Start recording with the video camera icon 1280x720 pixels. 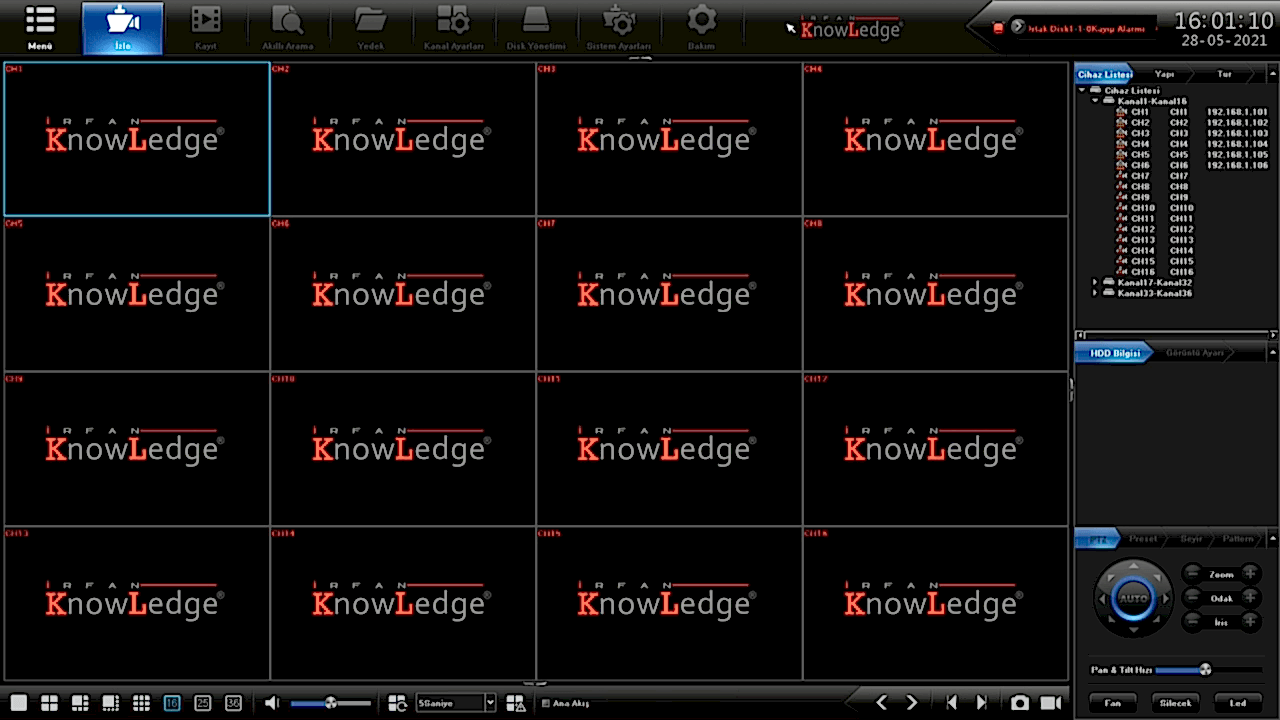(x=1050, y=703)
